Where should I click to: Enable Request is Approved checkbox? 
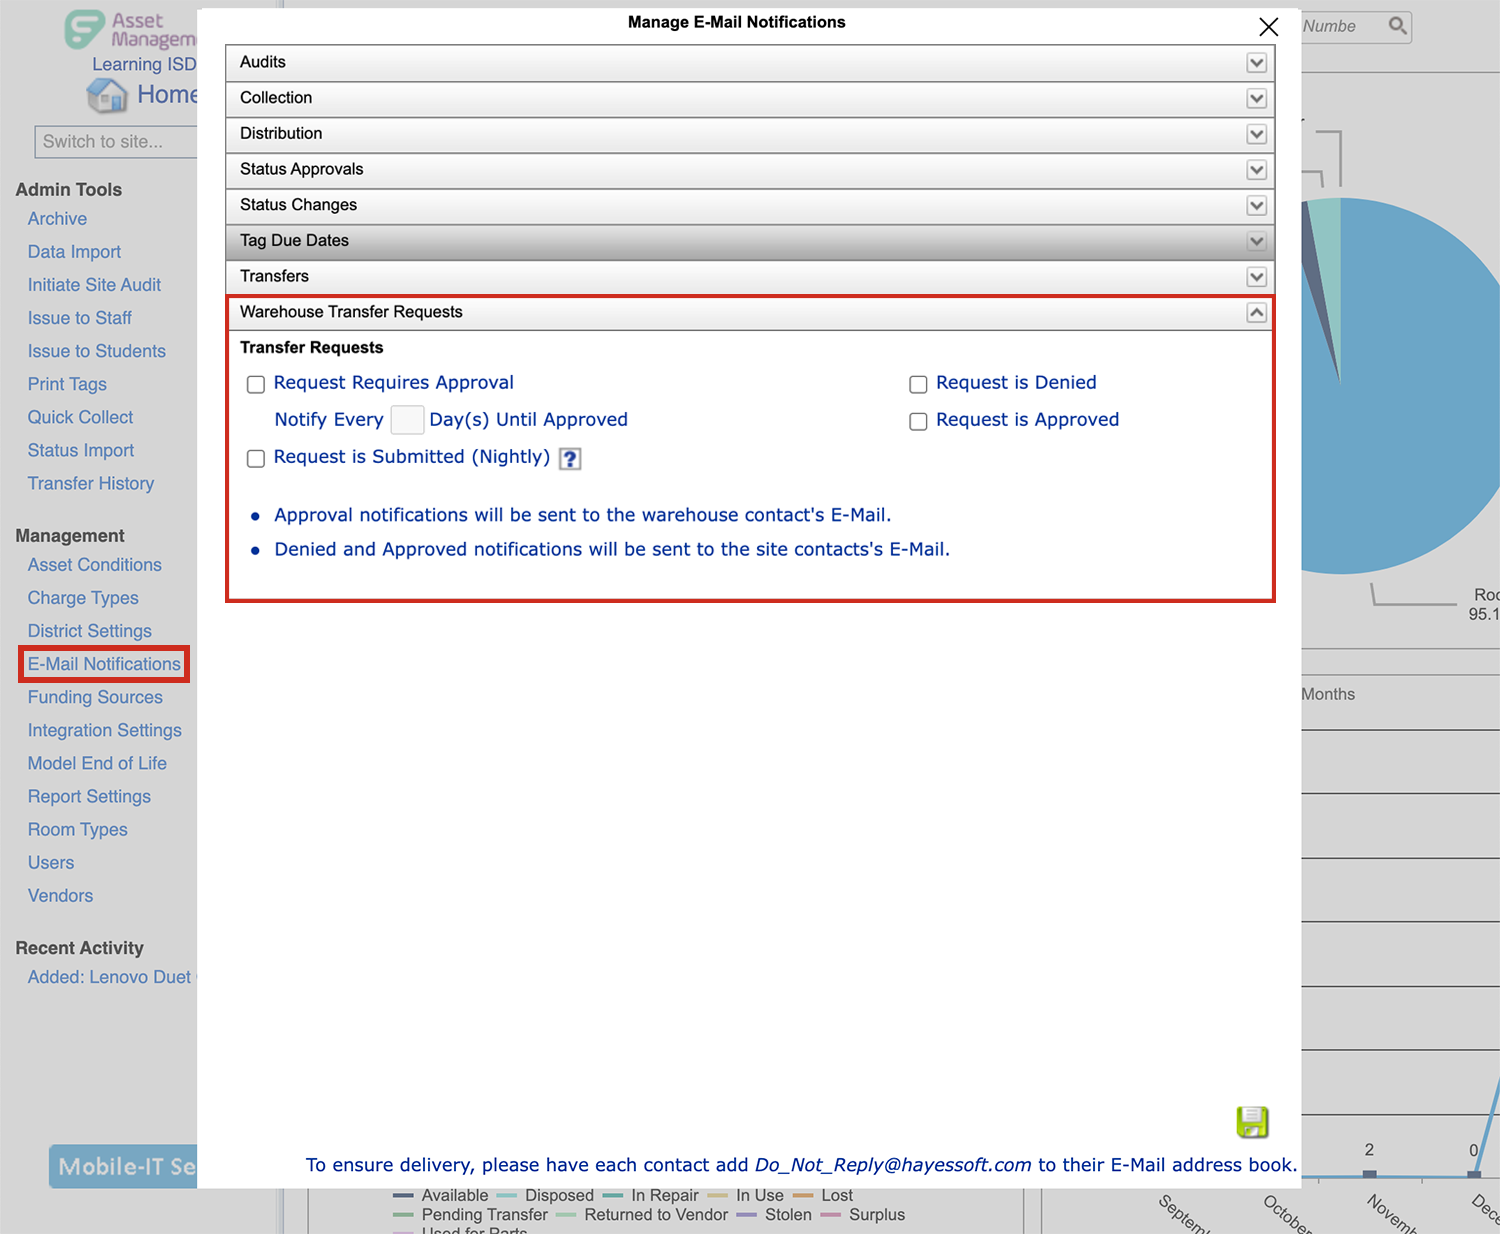[918, 421]
